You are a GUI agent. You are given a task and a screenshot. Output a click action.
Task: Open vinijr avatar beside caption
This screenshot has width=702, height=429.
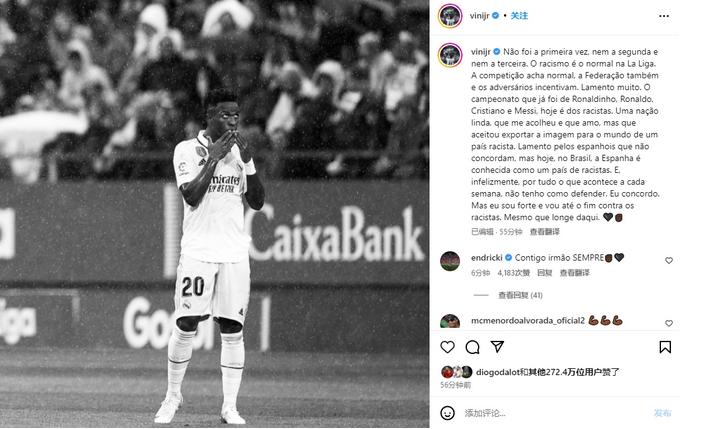(x=450, y=55)
